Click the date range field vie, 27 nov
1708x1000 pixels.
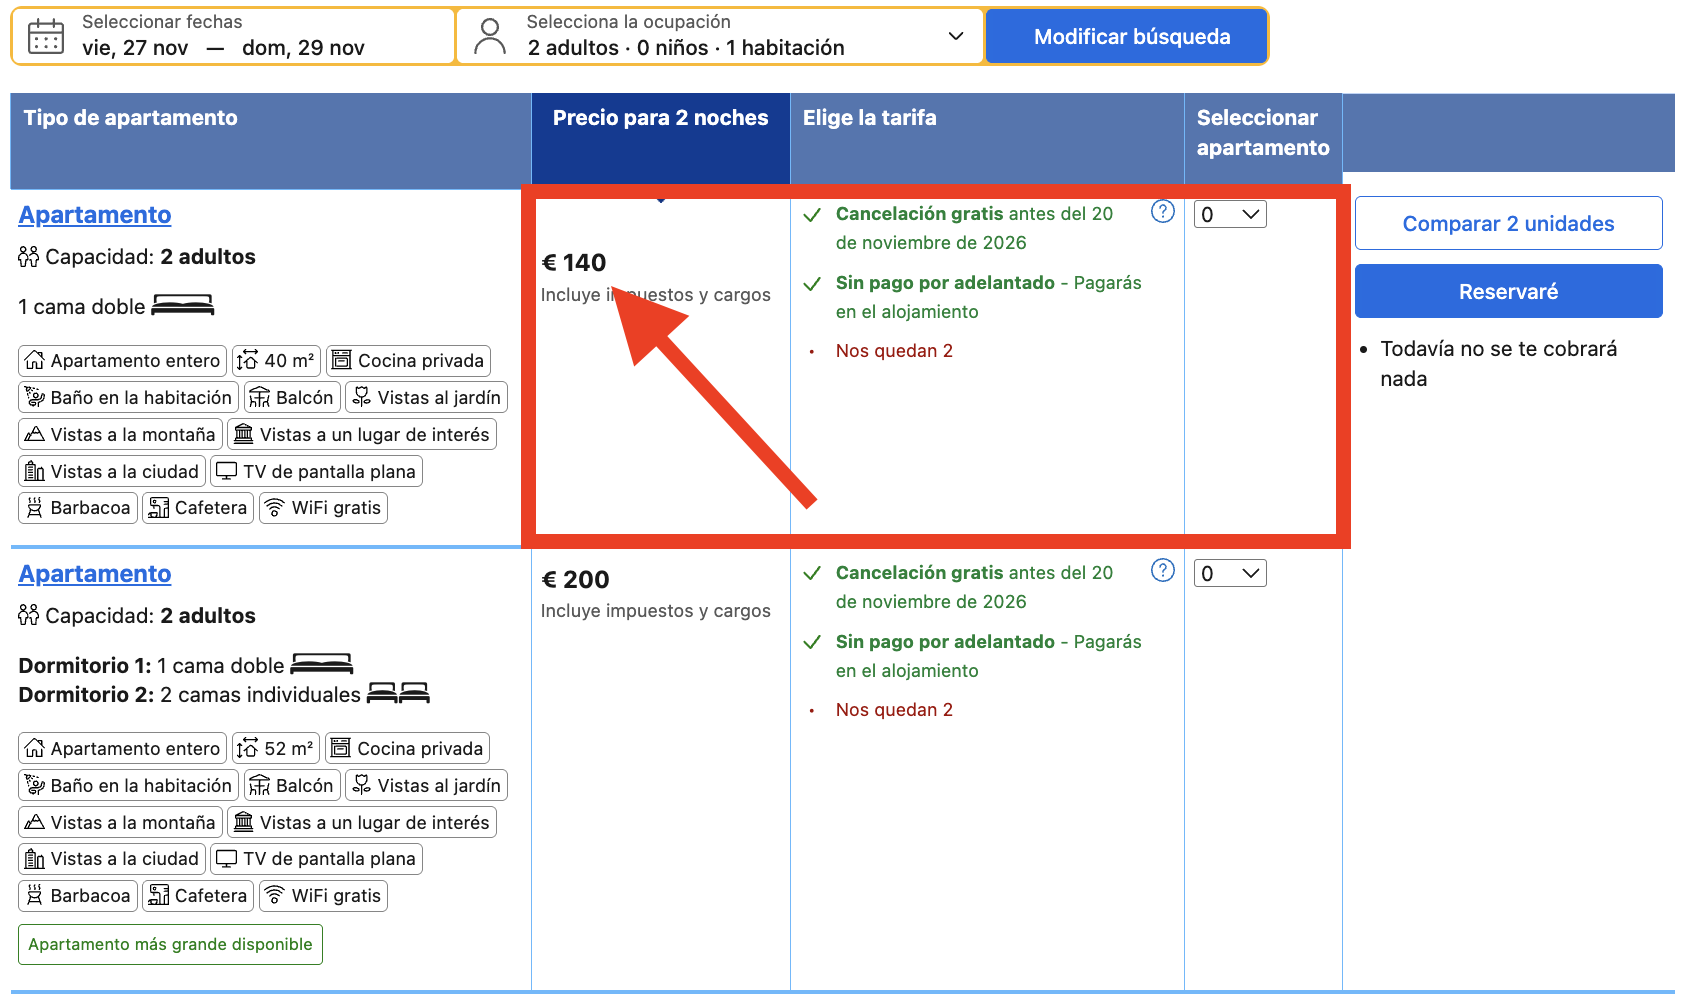pyautogui.click(x=234, y=37)
